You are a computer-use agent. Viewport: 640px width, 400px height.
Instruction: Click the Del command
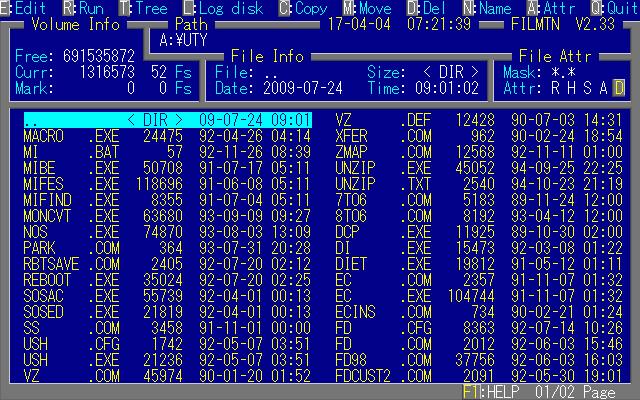point(427,8)
